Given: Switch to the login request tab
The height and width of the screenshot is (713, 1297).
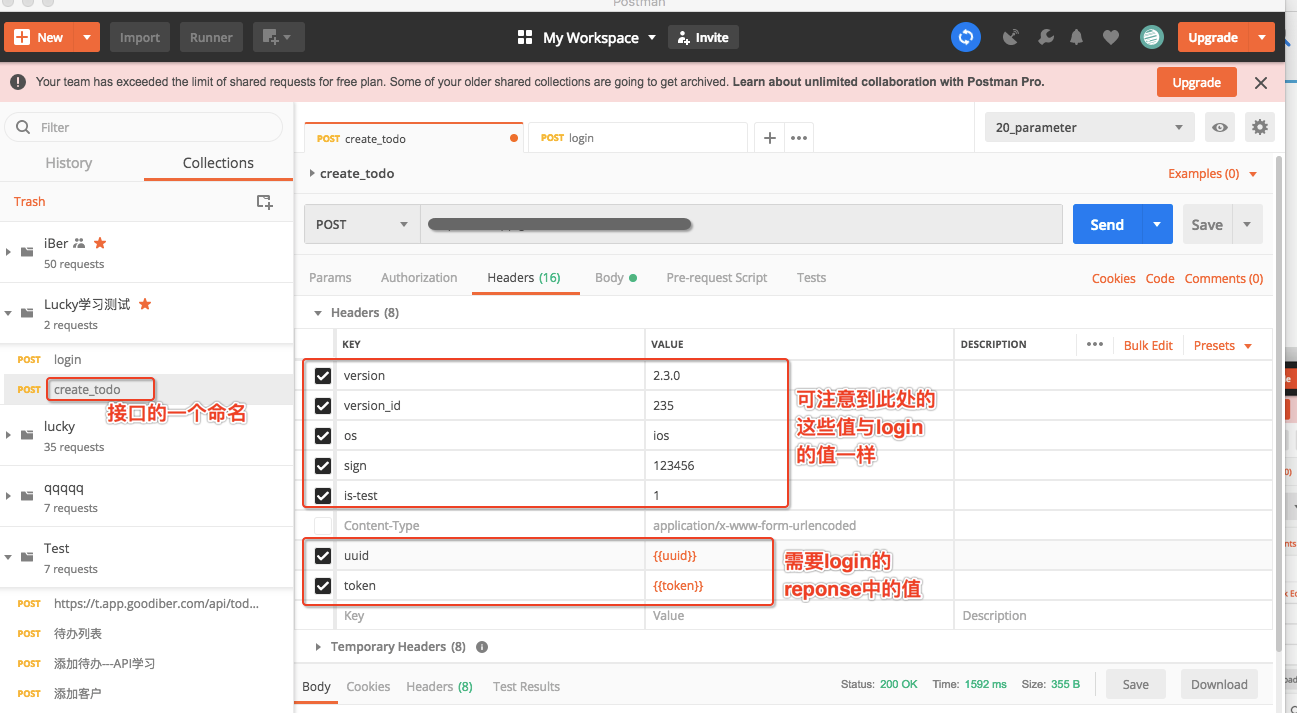Looking at the screenshot, I should 638,138.
